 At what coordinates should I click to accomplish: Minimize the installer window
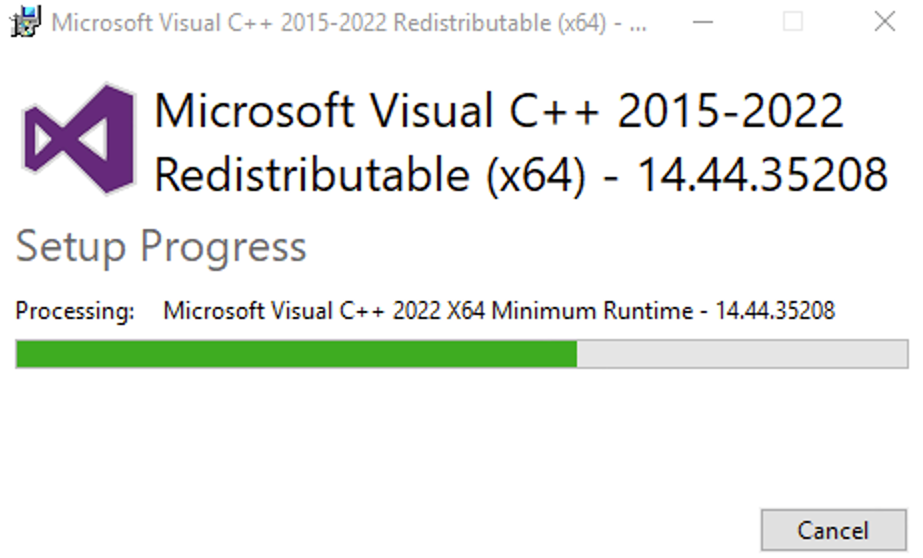tap(701, 22)
